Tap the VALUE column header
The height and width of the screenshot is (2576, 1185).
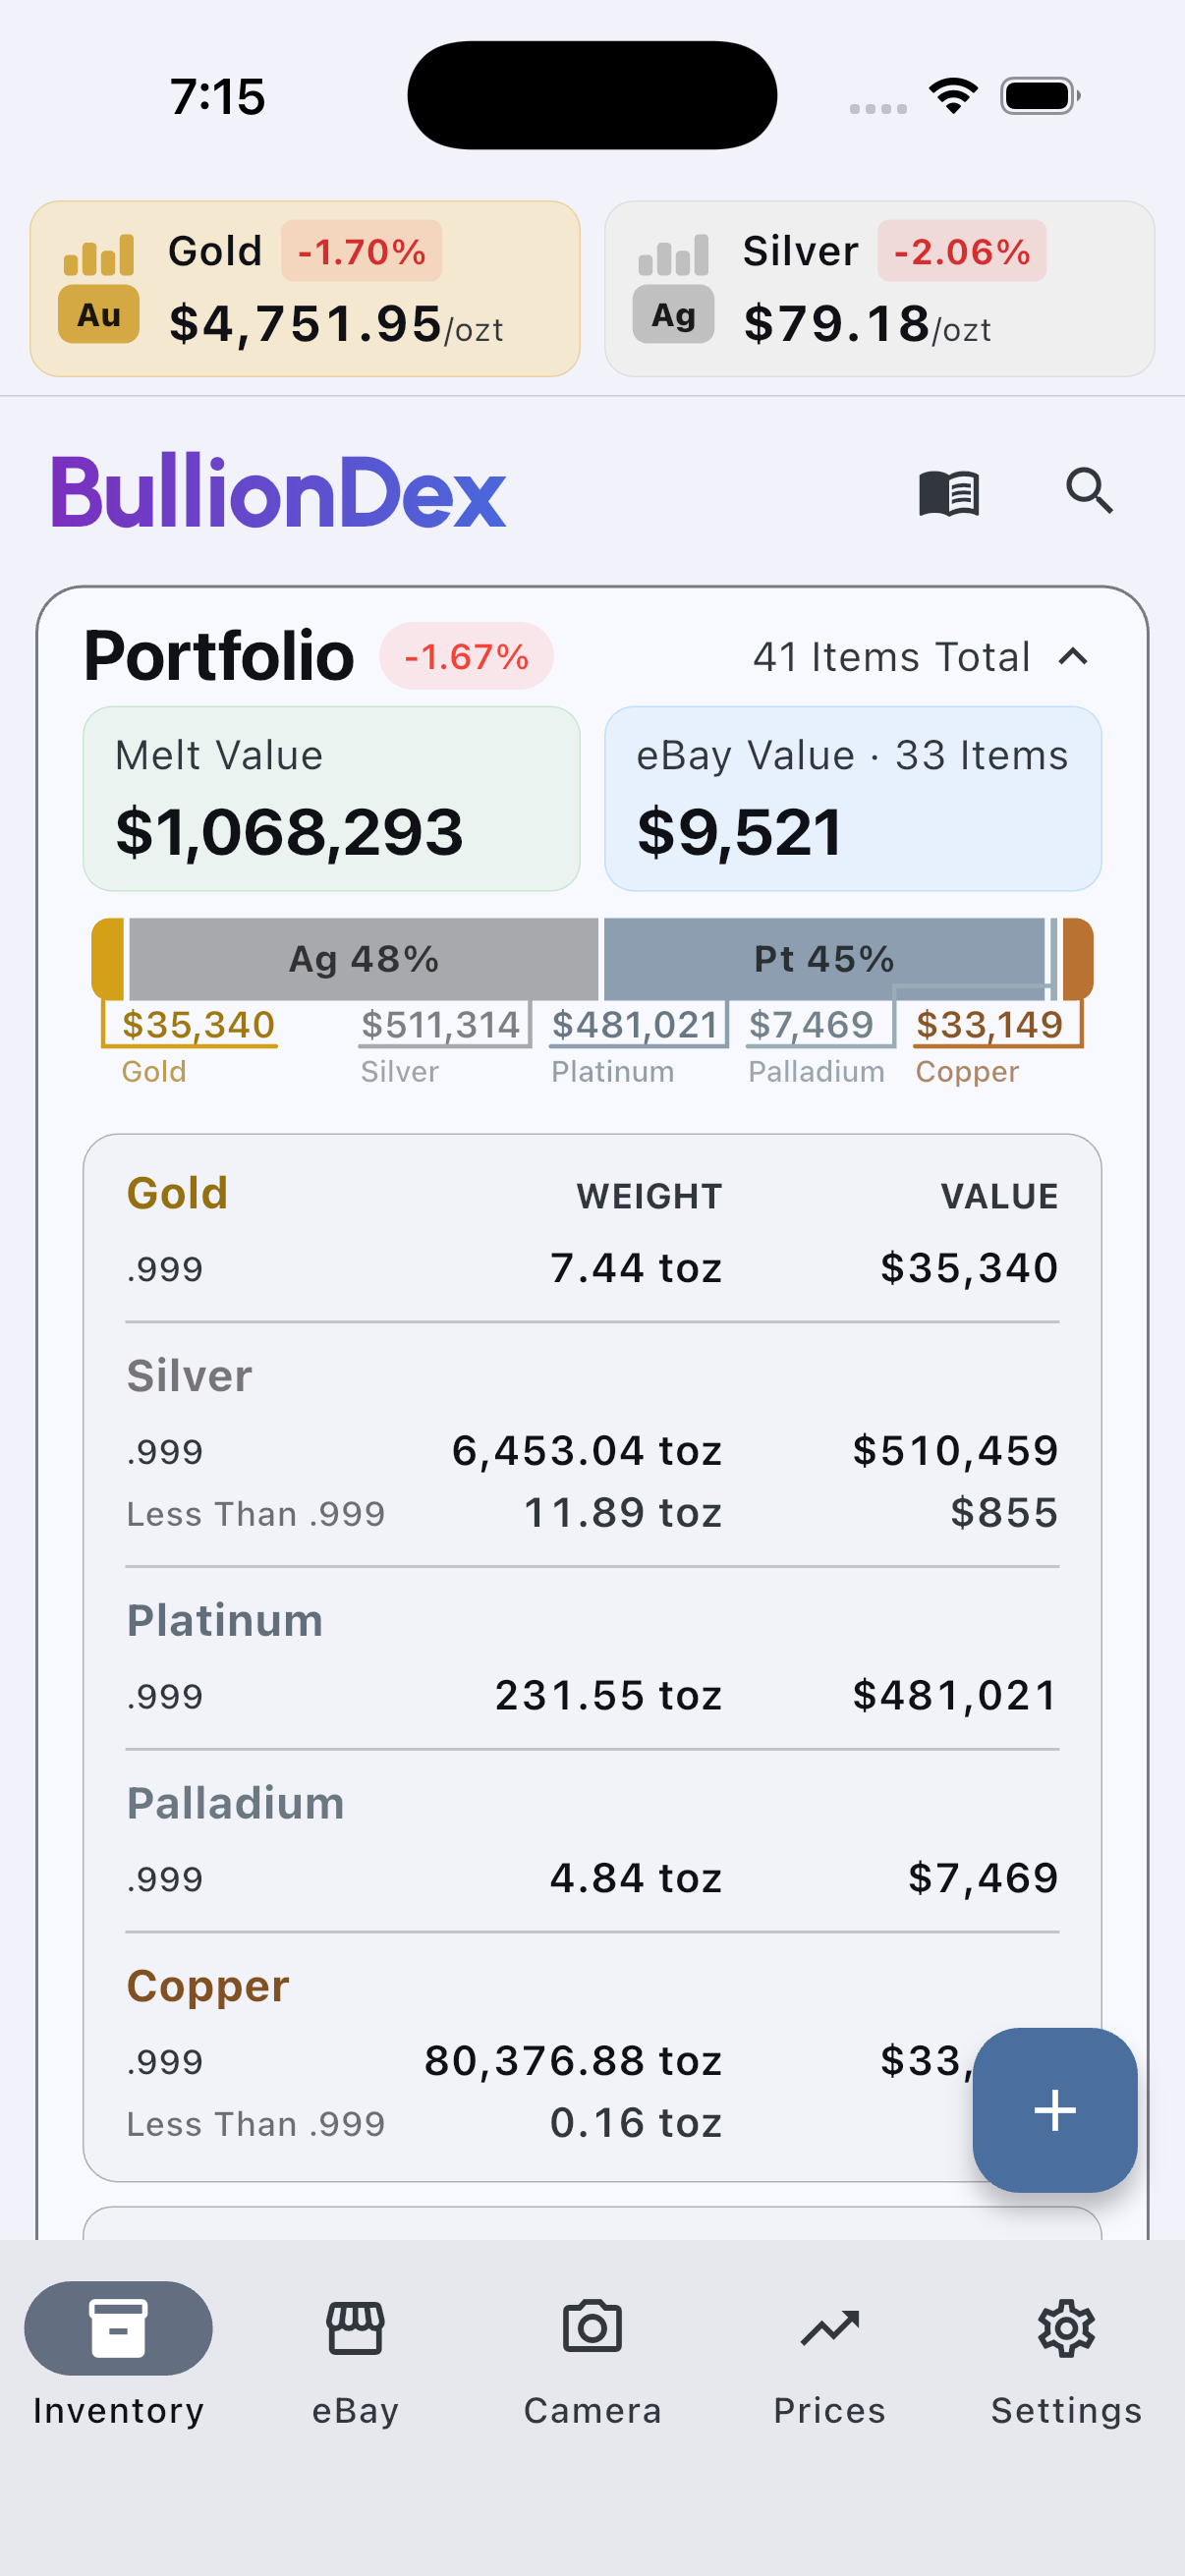pos(999,1196)
